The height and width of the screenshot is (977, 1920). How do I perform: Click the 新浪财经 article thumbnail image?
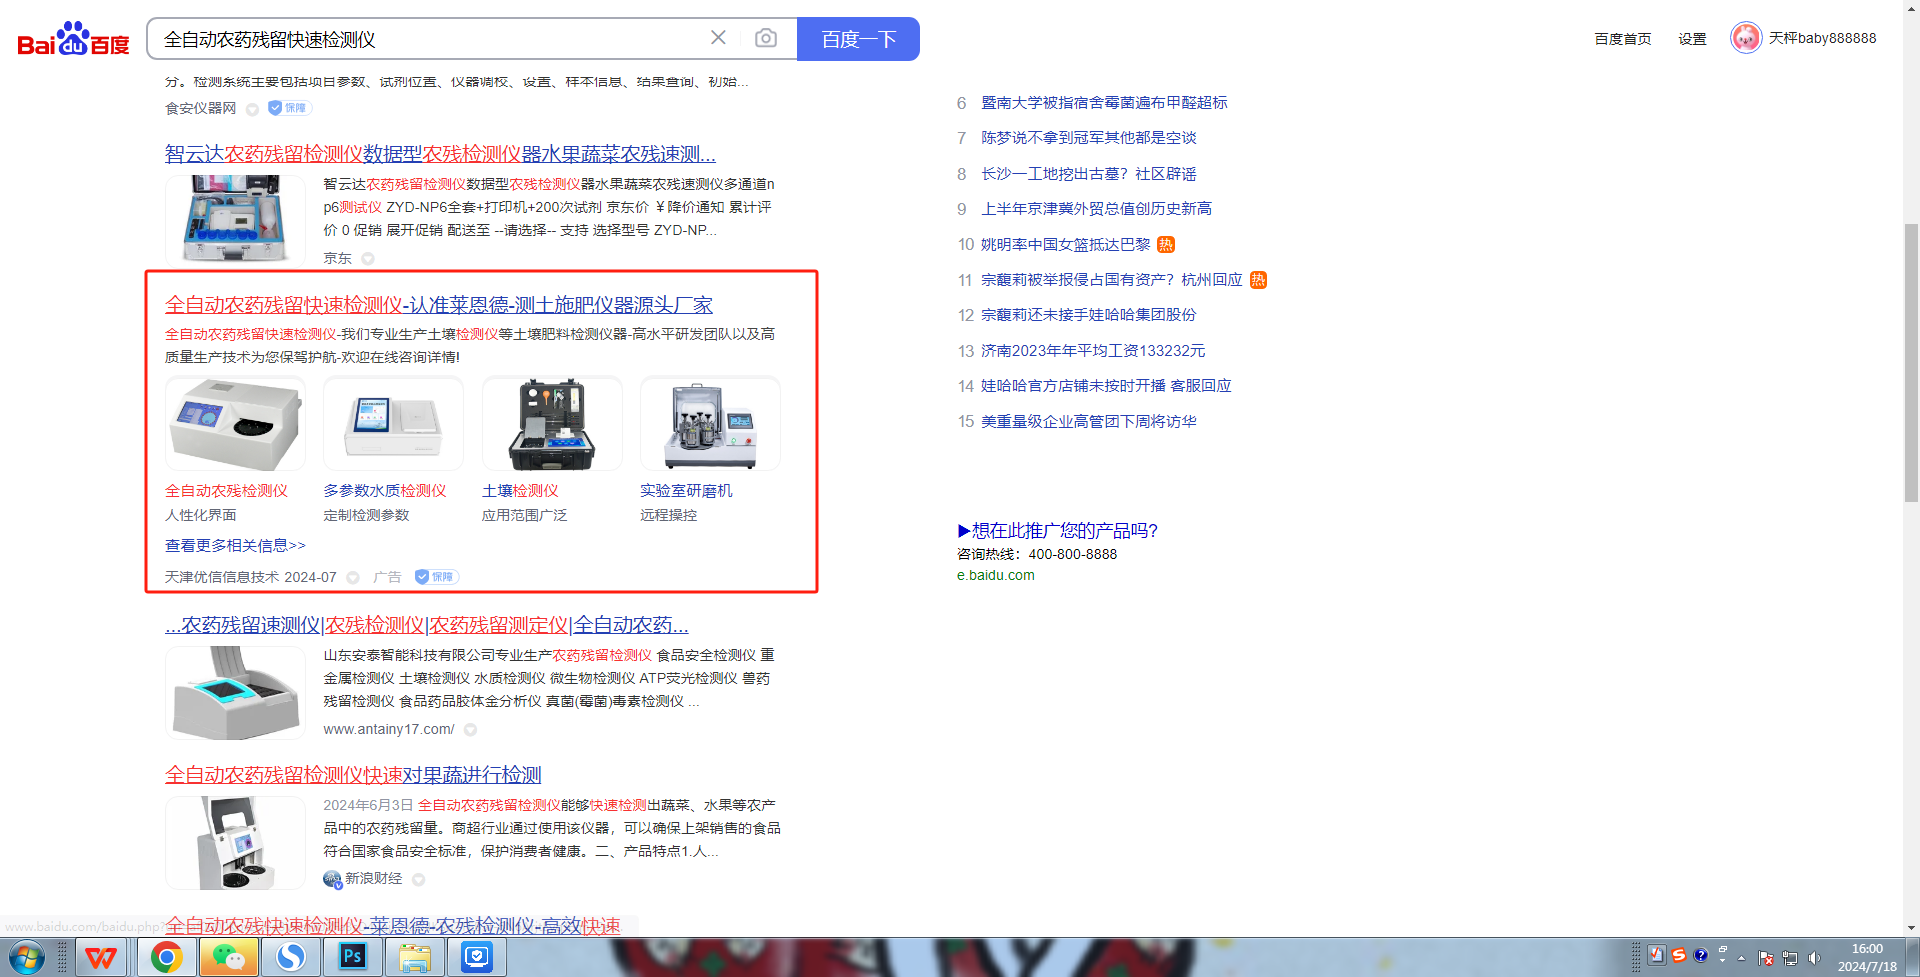pyautogui.click(x=235, y=843)
